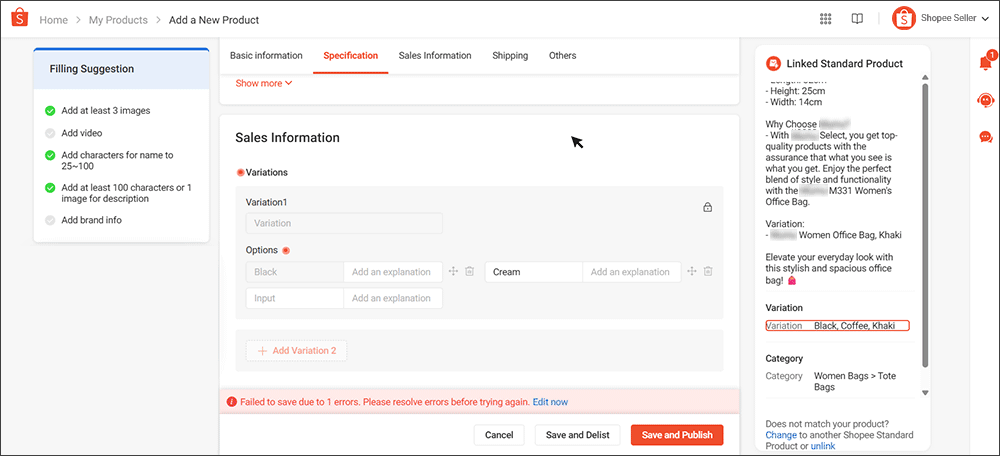This screenshot has height=456, width=1000.
Task: Open the seller education book icon
Action: (x=857, y=19)
